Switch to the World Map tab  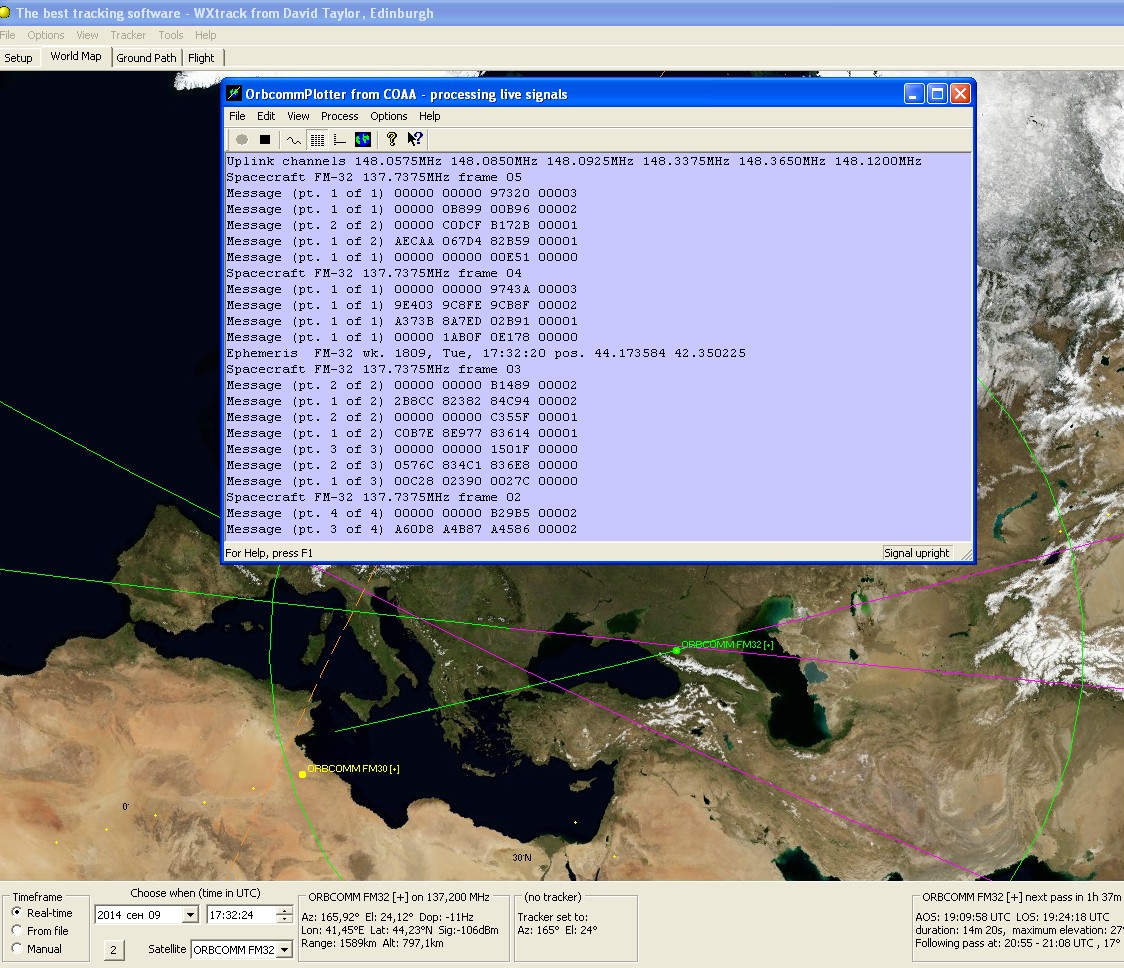click(x=76, y=57)
